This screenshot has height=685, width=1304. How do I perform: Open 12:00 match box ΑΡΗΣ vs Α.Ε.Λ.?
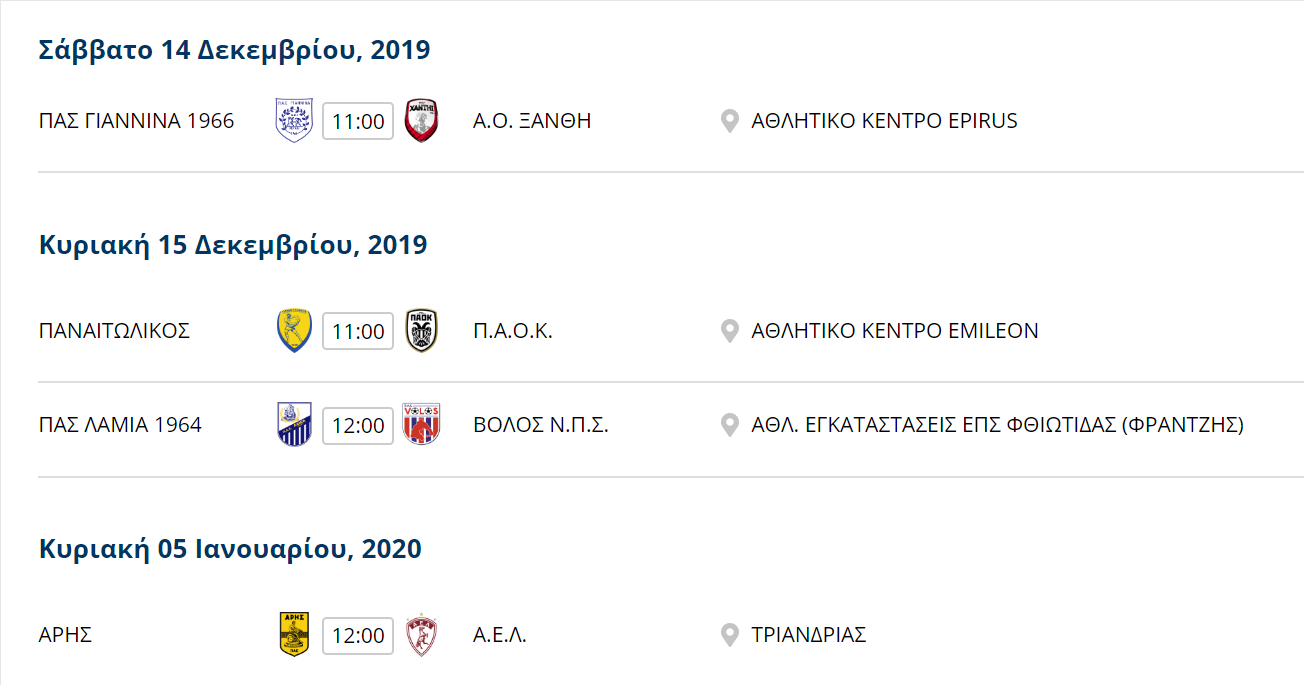[x=358, y=636]
